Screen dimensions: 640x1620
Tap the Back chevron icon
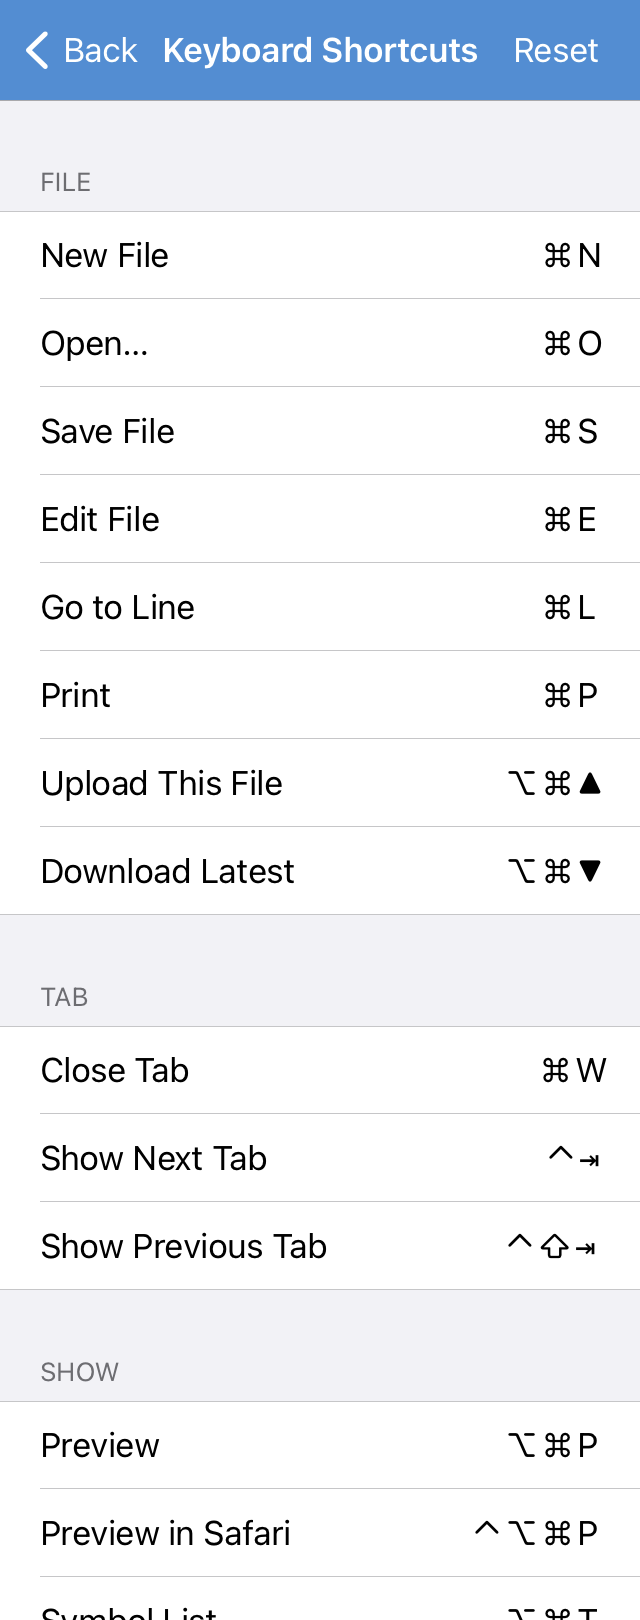[x=37, y=50]
